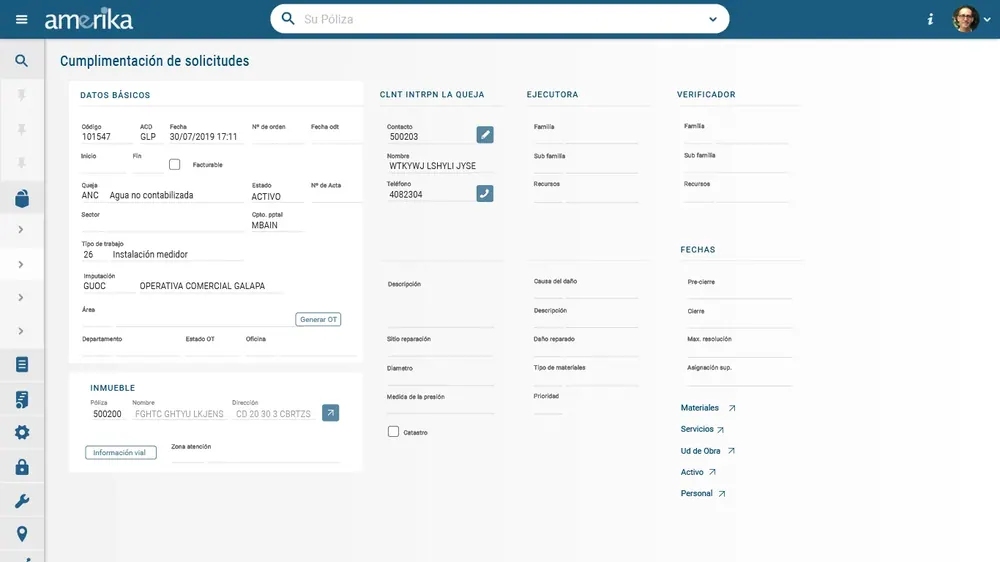Click the Nombre field WTKYWJ LSHYLI JYSE
The width and height of the screenshot is (1000, 562).
440,166
